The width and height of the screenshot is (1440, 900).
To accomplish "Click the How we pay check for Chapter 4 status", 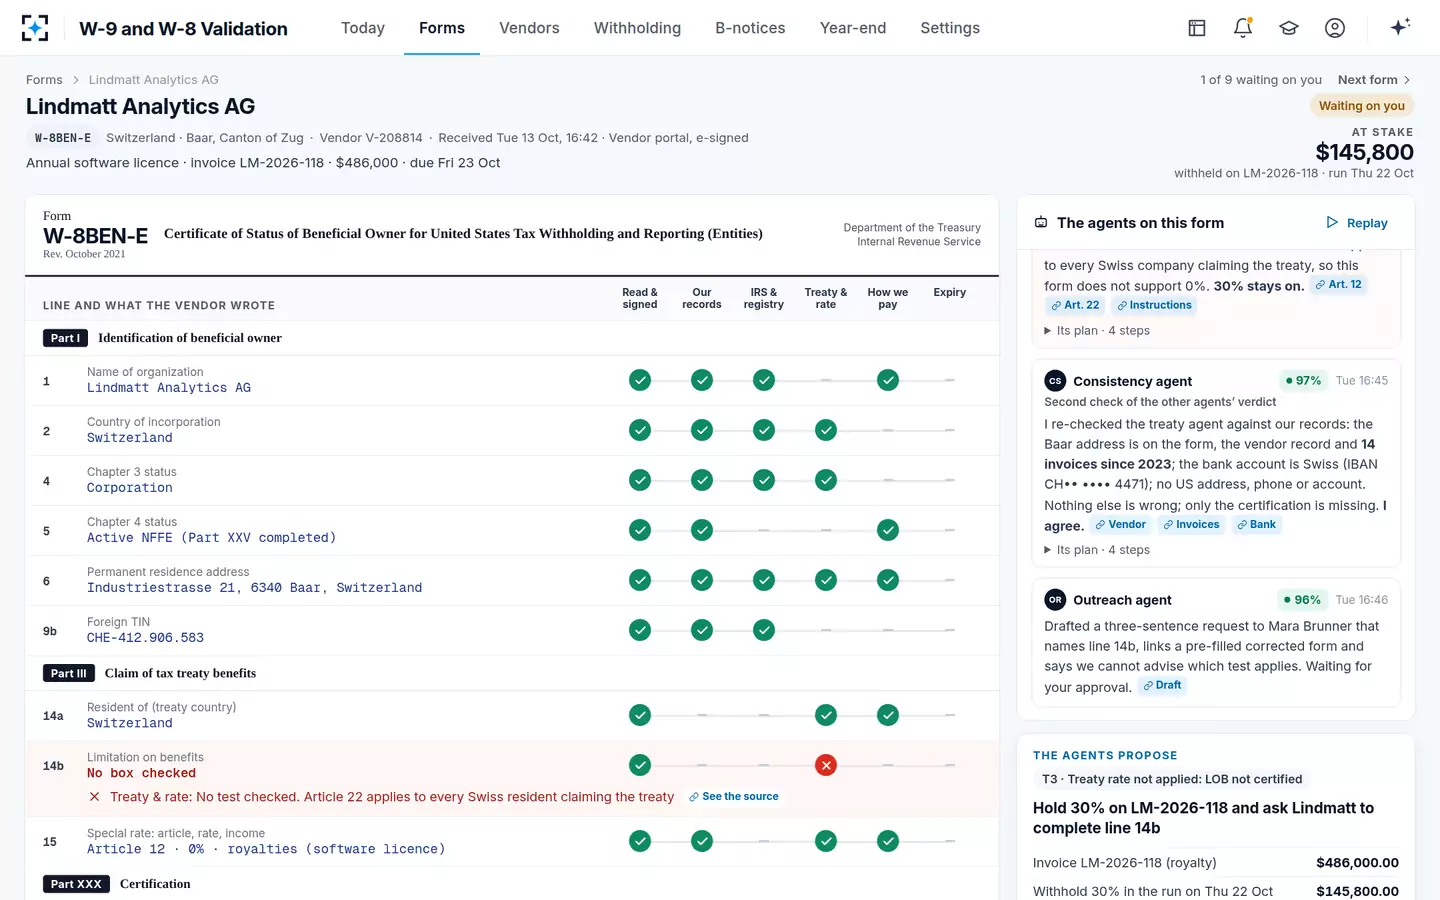I will tap(888, 530).
